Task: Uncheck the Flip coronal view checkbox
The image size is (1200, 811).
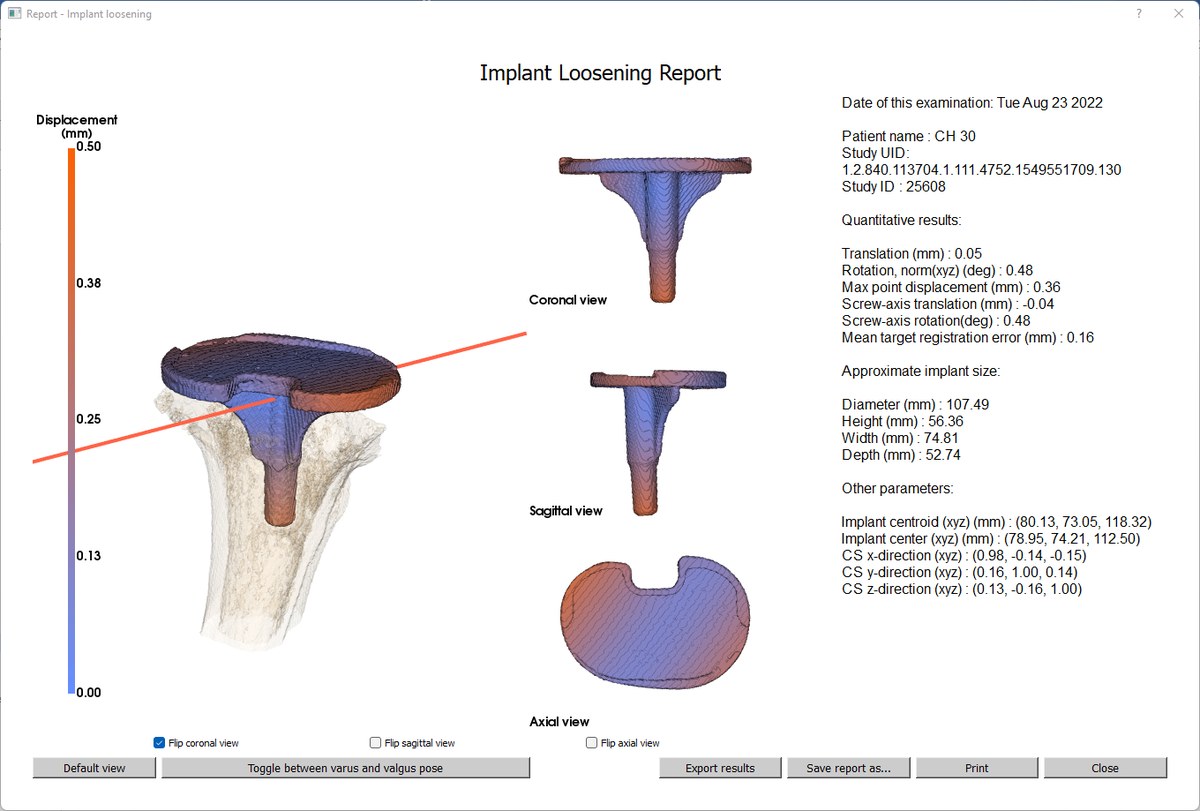Action: (159, 743)
